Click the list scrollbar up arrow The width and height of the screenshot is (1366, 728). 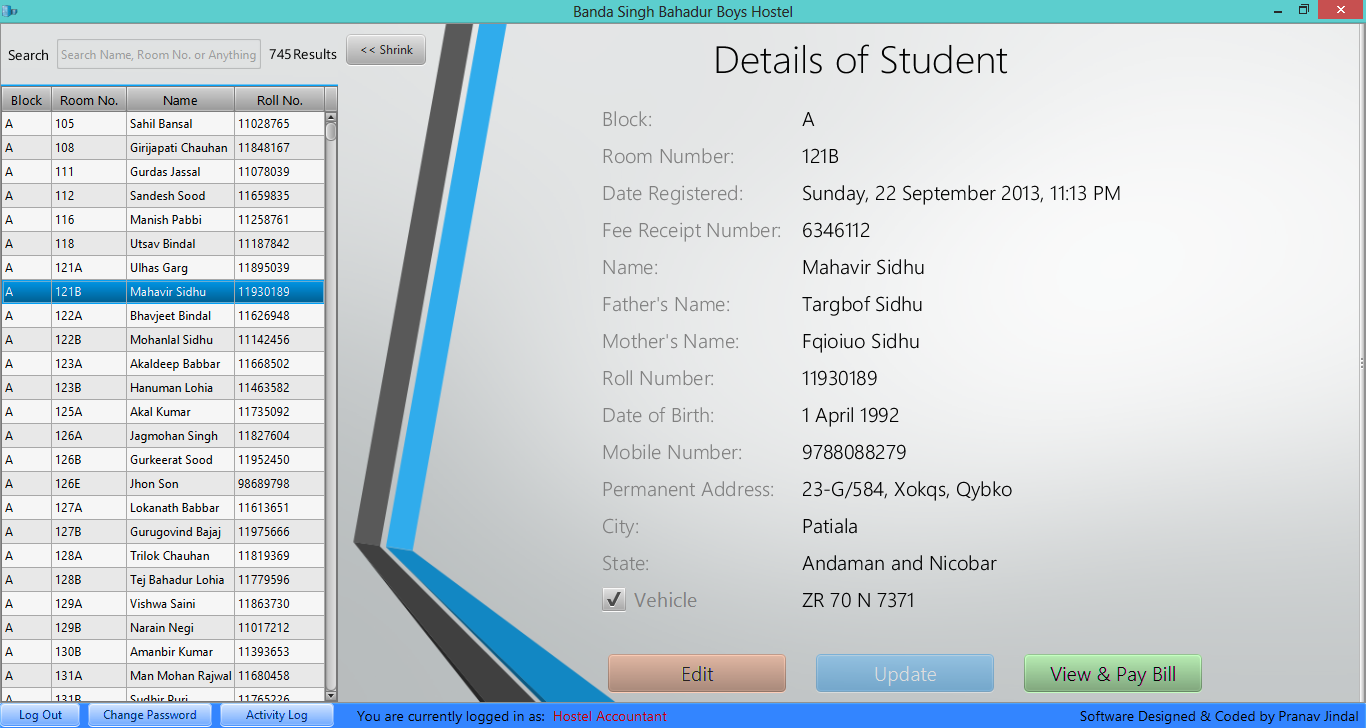331,117
